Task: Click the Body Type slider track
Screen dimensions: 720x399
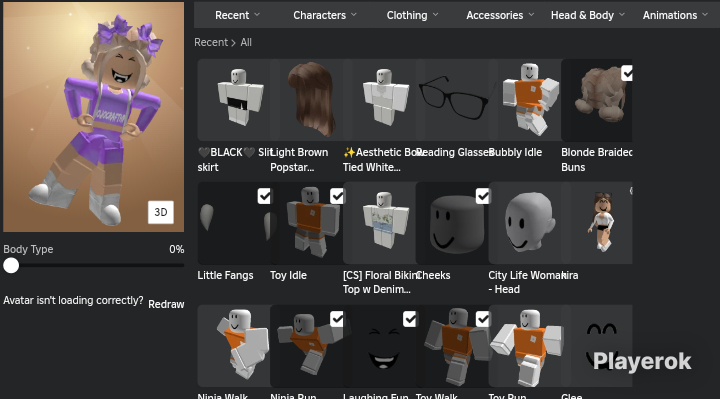Action: (94, 265)
